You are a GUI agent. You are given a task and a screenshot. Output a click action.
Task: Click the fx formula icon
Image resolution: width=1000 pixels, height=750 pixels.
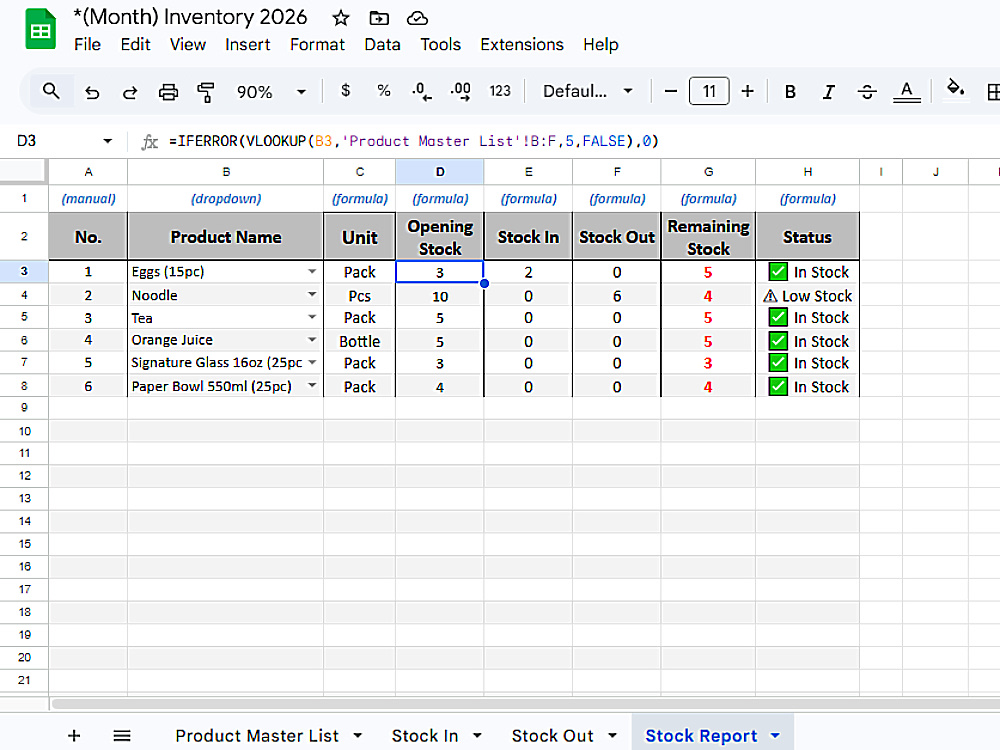[149, 141]
